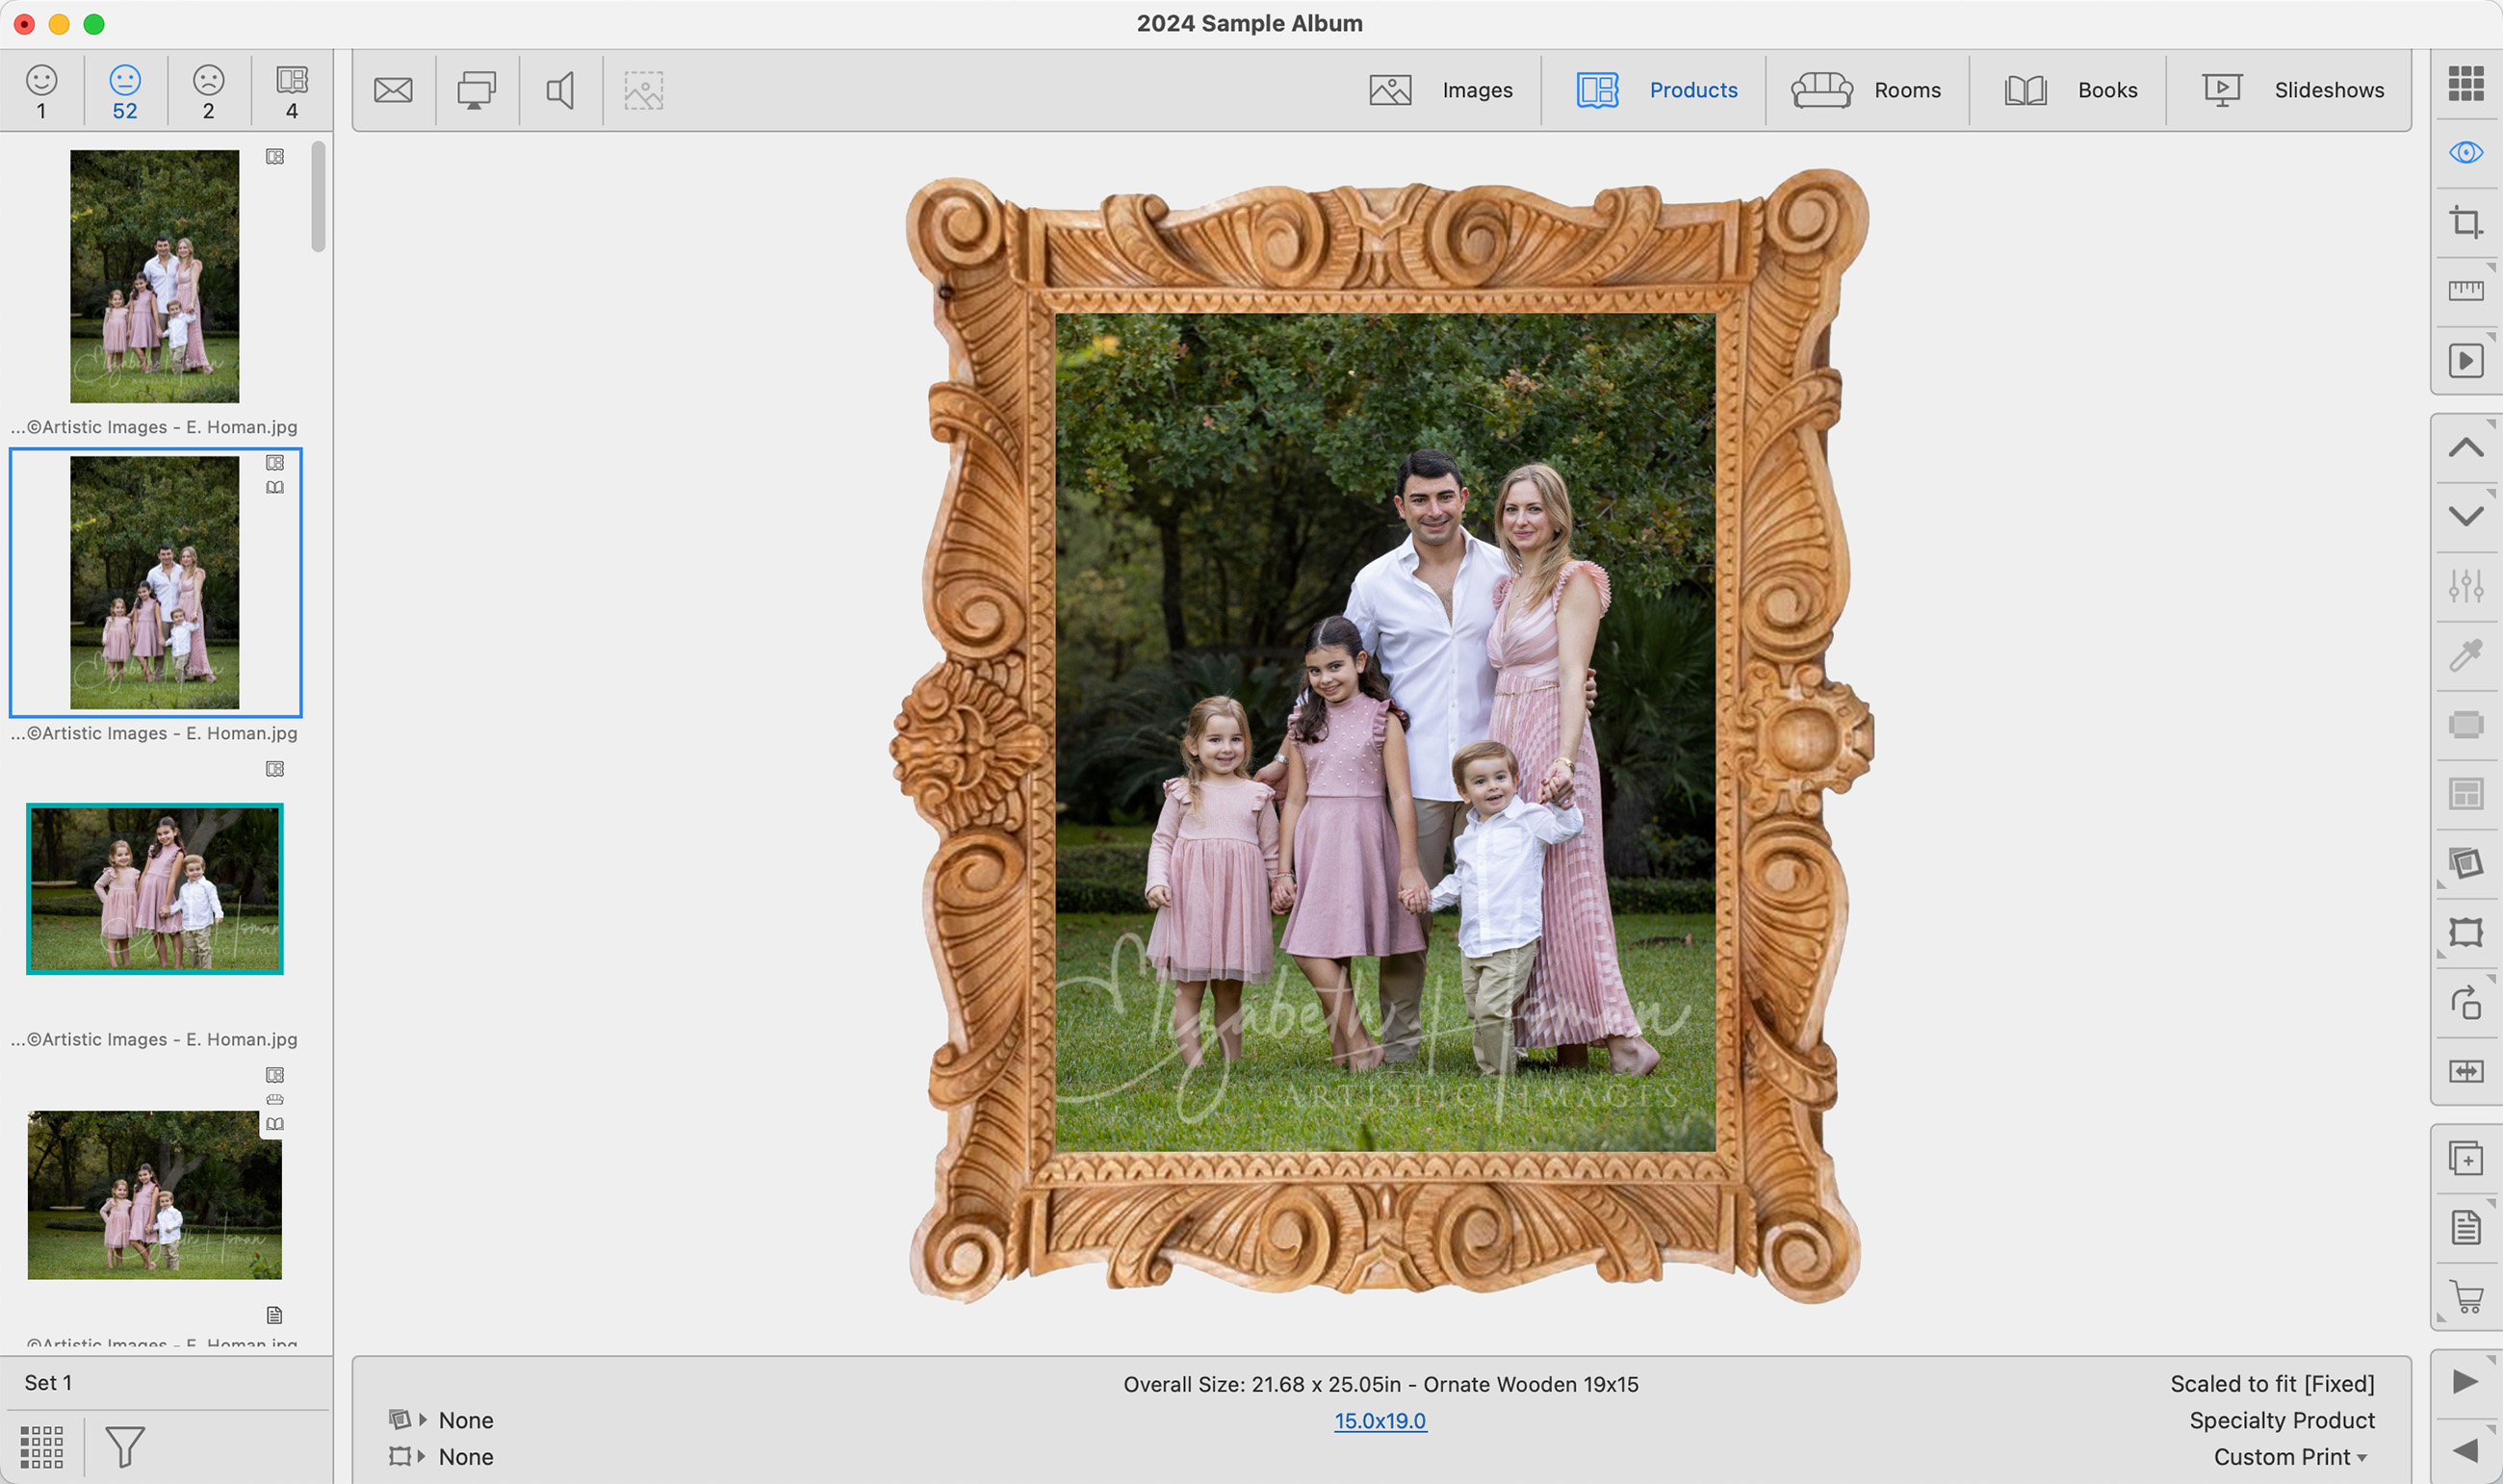Expand the mat None disclosure triangle

pos(423,1420)
